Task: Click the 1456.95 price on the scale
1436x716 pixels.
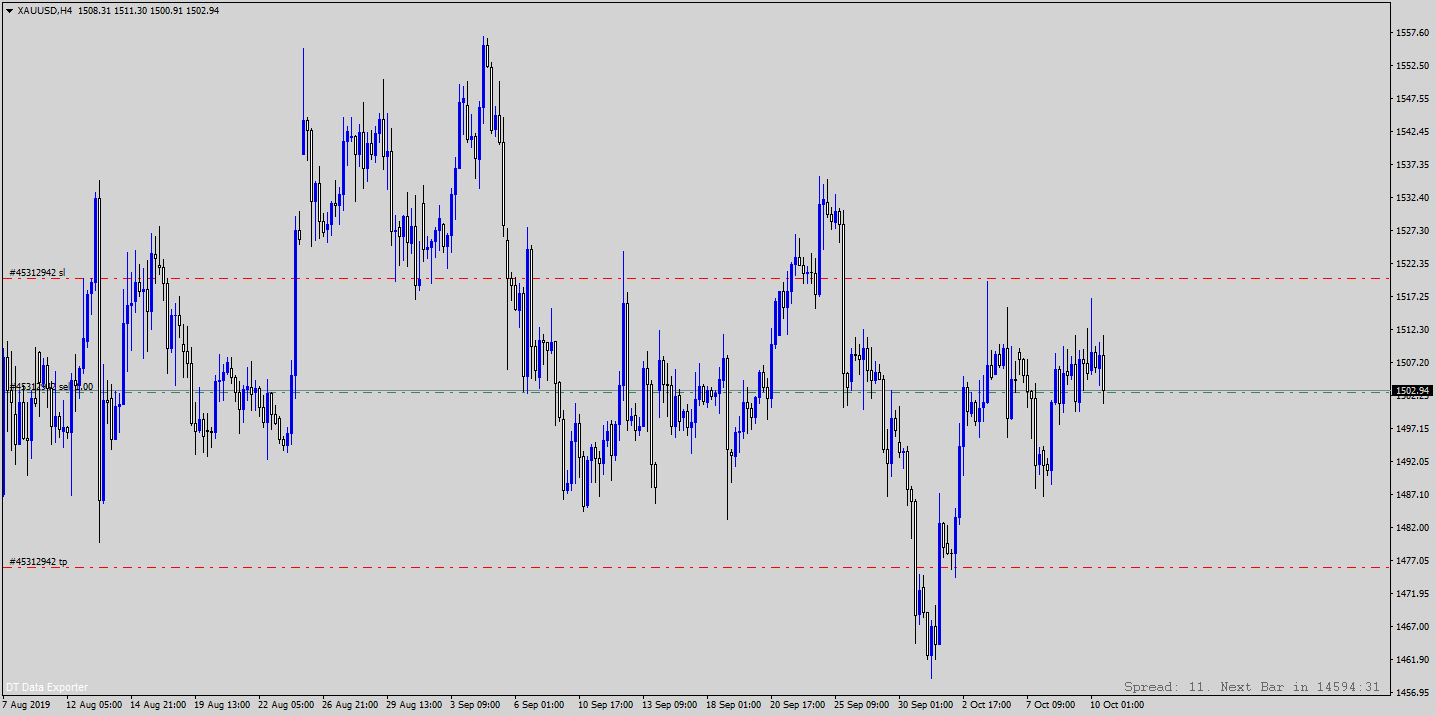Action: (x=1410, y=692)
